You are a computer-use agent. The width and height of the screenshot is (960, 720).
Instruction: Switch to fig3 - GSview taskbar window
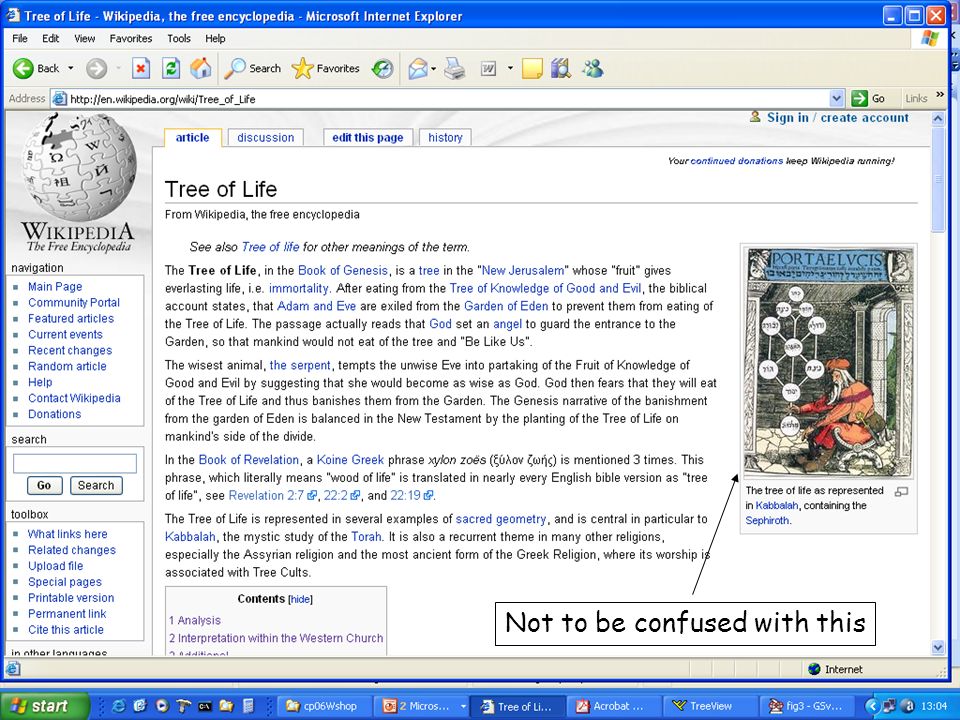coord(808,706)
